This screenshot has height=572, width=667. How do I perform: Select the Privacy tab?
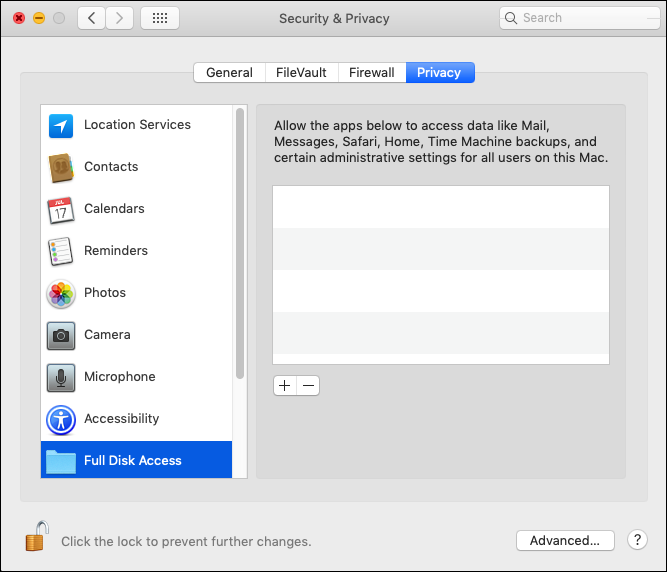point(440,72)
